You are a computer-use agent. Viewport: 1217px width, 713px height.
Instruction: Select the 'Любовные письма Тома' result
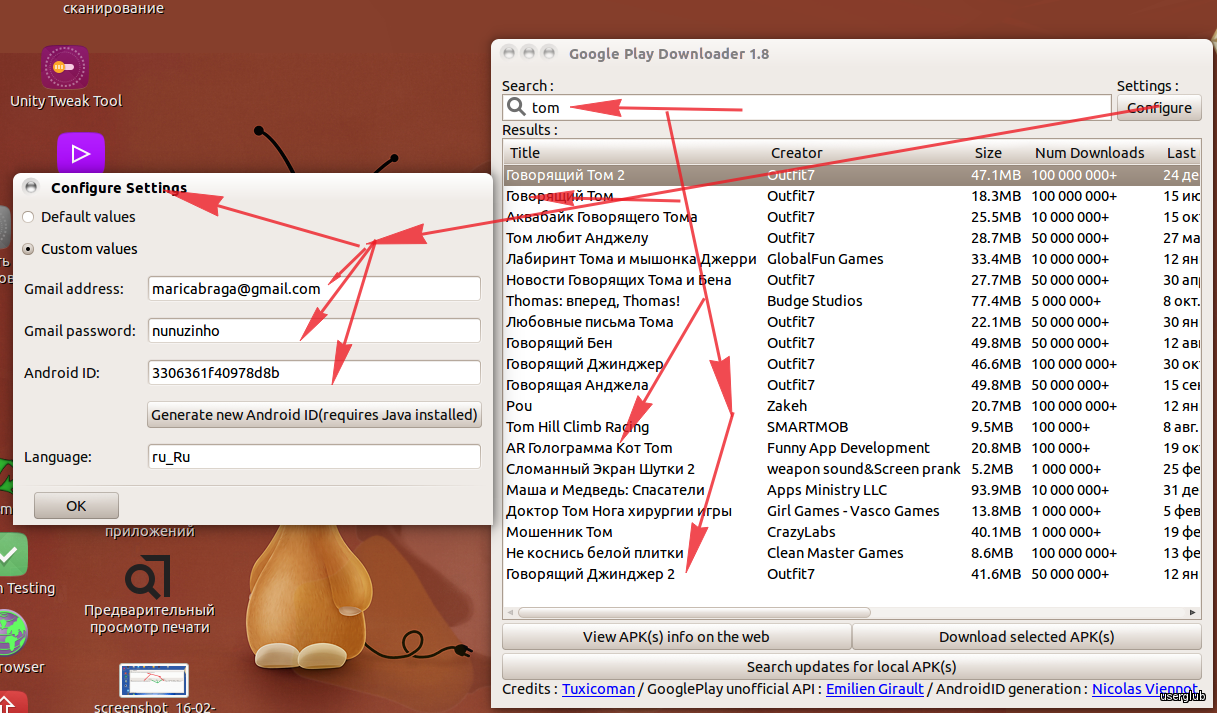(x=852, y=322)
